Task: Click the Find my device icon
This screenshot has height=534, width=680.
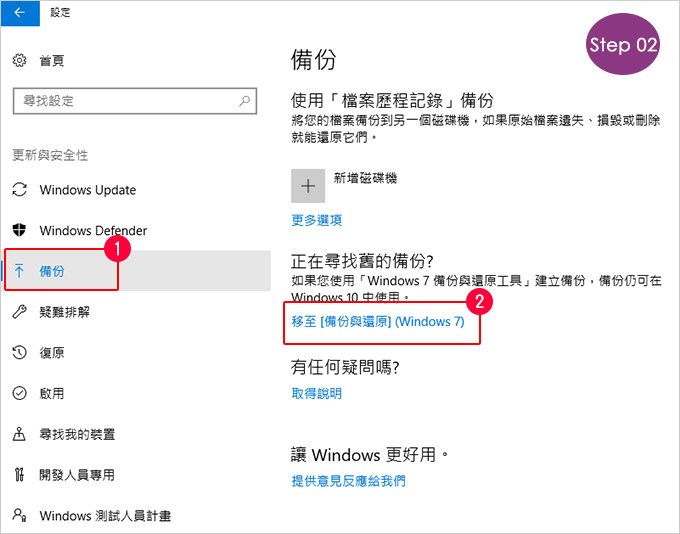Action: point(19,434)
